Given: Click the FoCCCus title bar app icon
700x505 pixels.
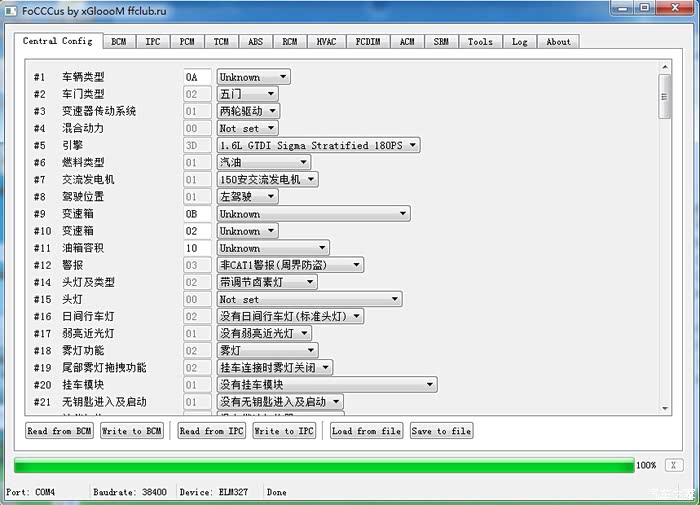Looking at the screenshot, I should pyautogui.click(x=11, y=11).
